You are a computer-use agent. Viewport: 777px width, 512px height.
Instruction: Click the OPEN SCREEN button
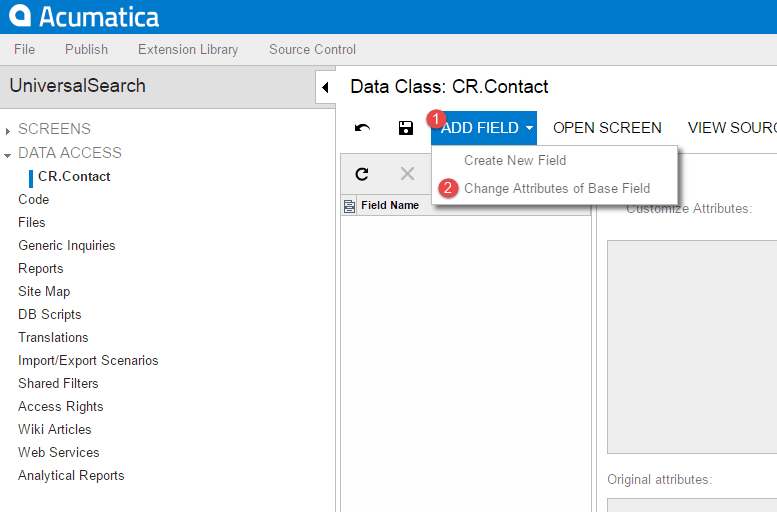(x=607, y=128)
